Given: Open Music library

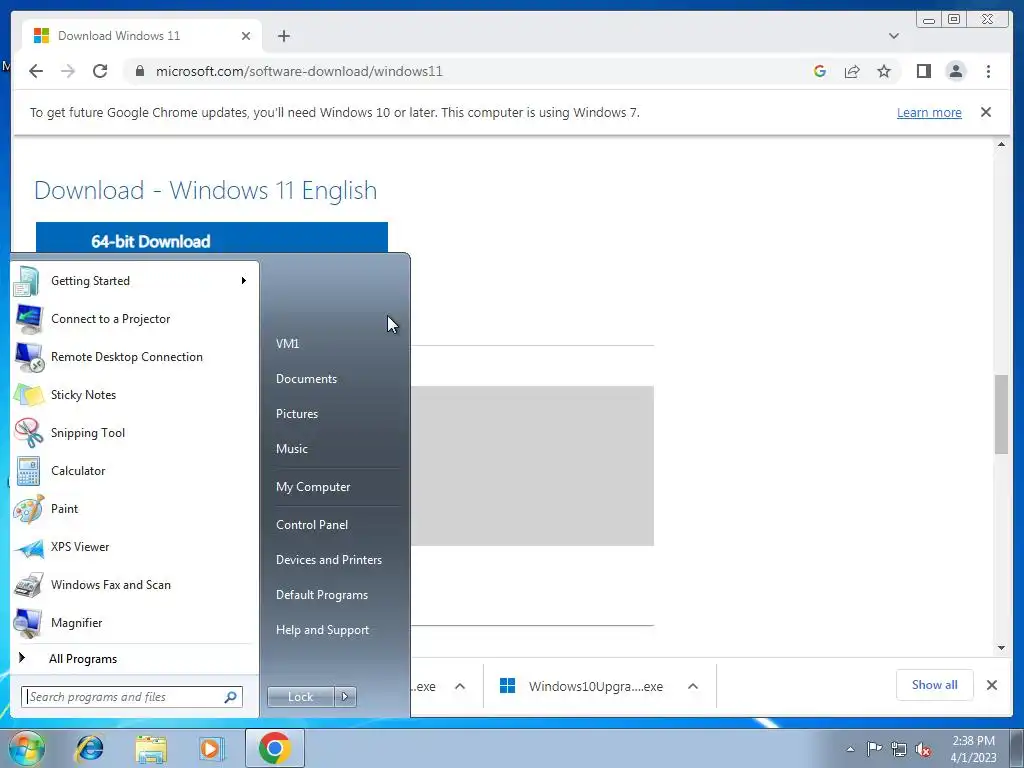Looking at the screenshot, I should click(x=292, y=449).
